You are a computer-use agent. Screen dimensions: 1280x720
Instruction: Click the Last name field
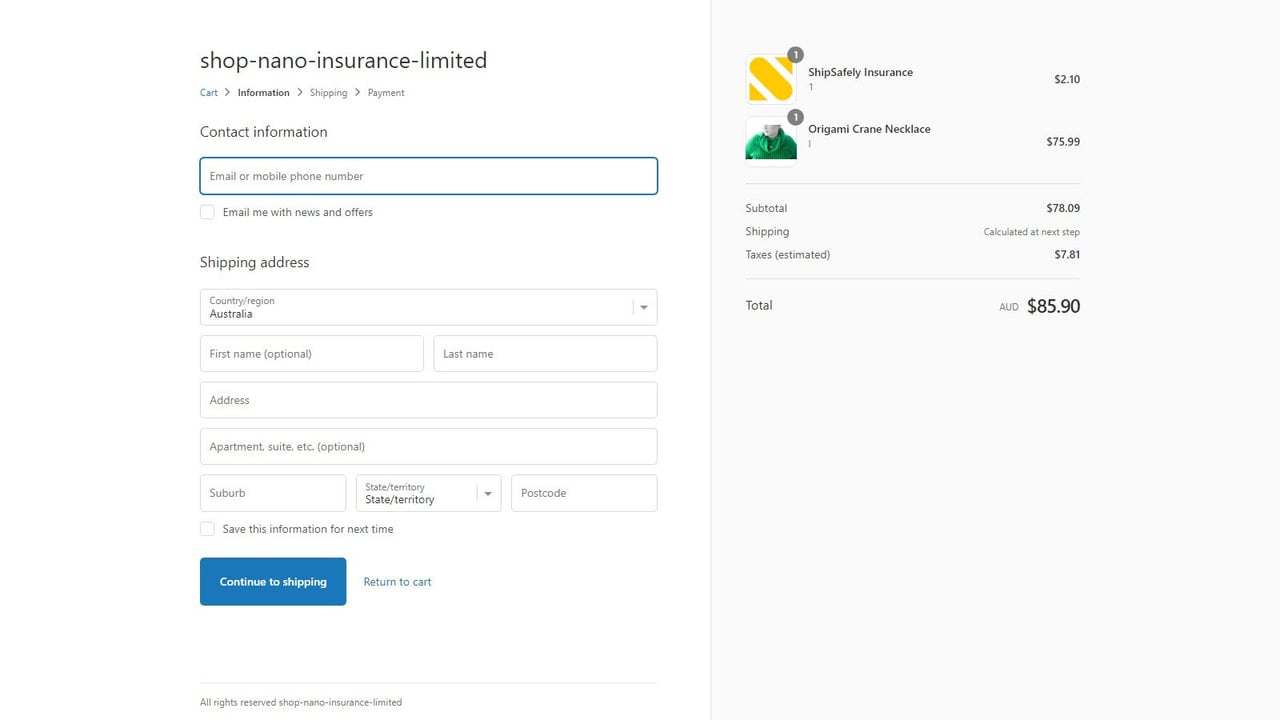[x=545, y=354]
